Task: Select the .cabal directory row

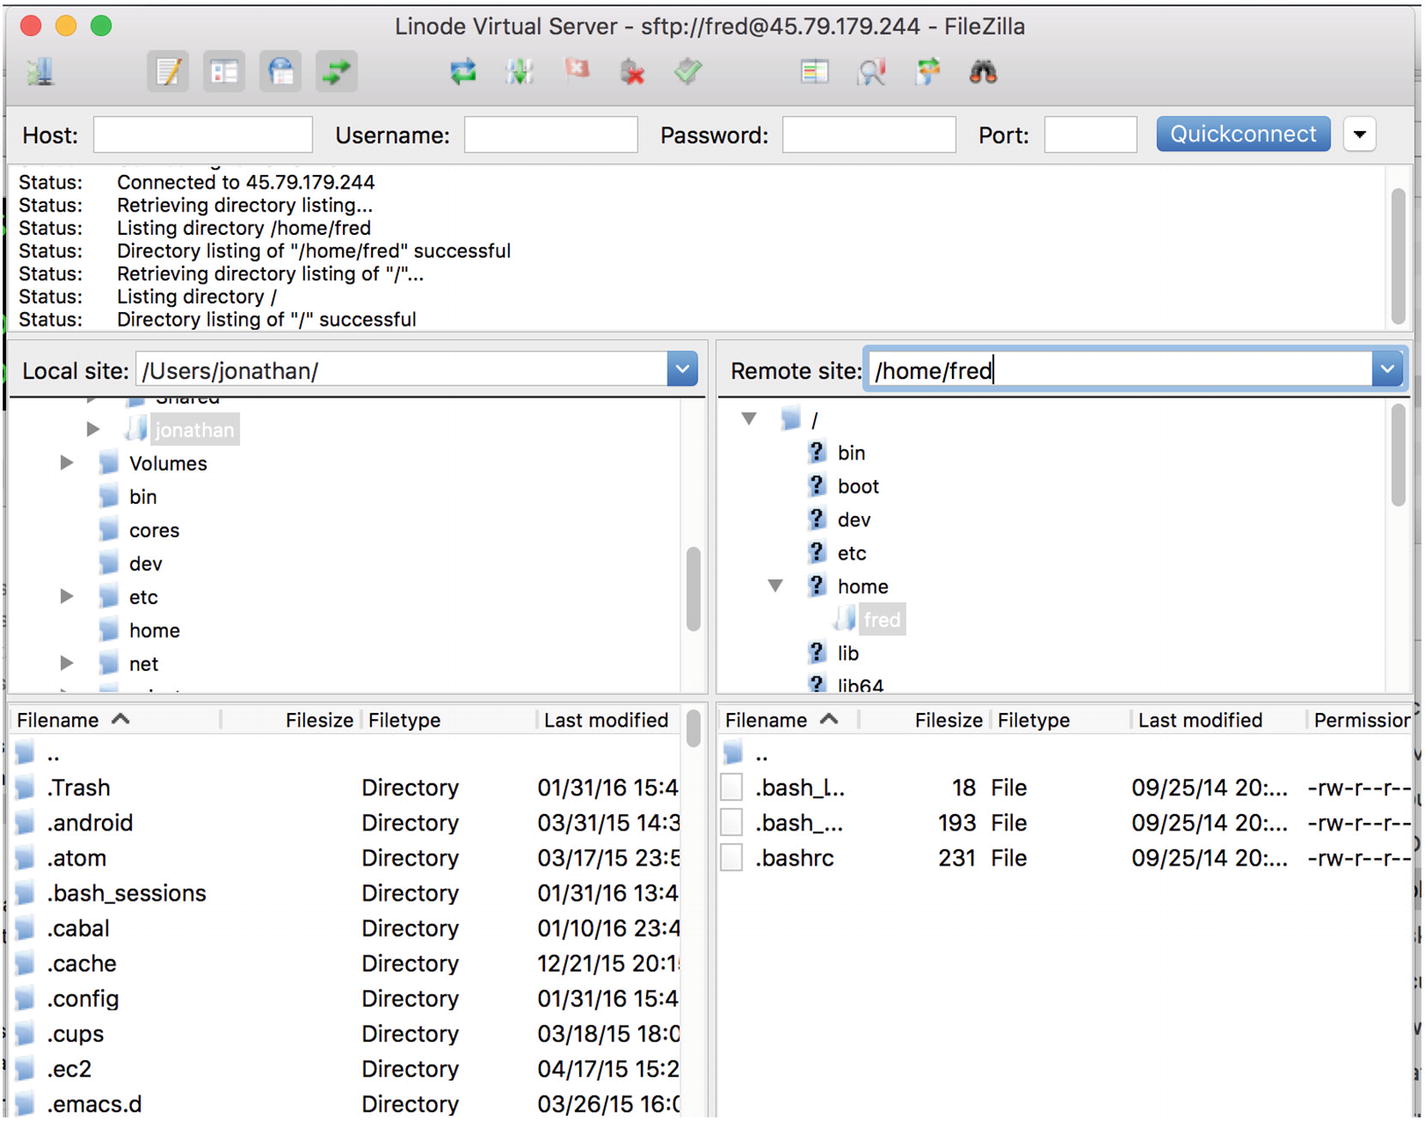Action: 346,928
